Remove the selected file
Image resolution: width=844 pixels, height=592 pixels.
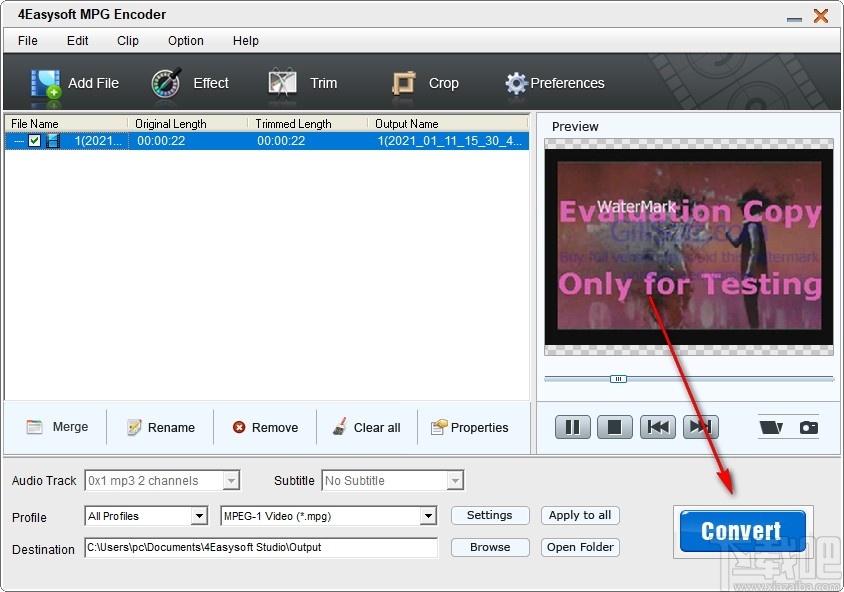(265, 427)
